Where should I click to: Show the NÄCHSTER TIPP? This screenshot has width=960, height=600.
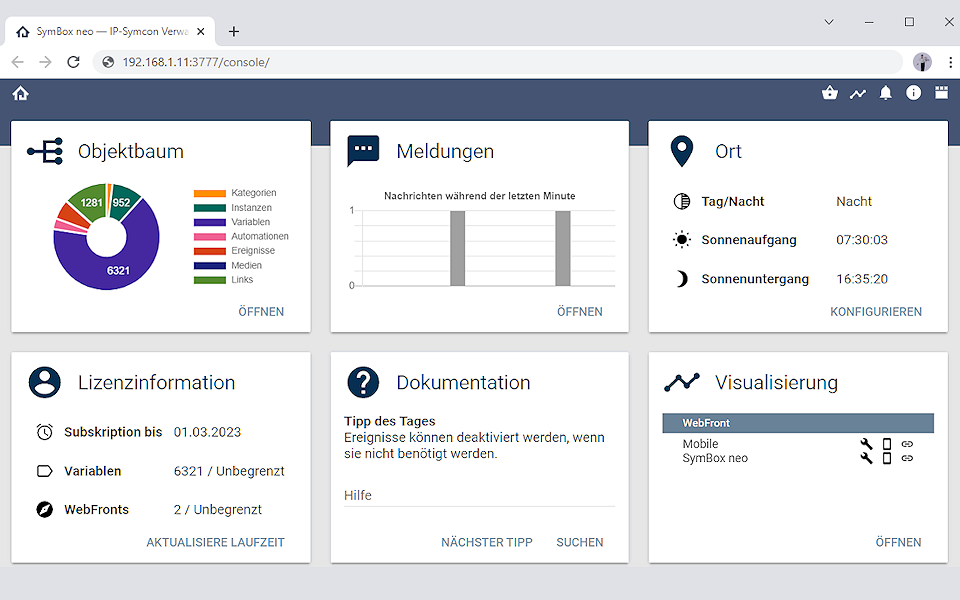pyautogui.click(x=486, y=542)
